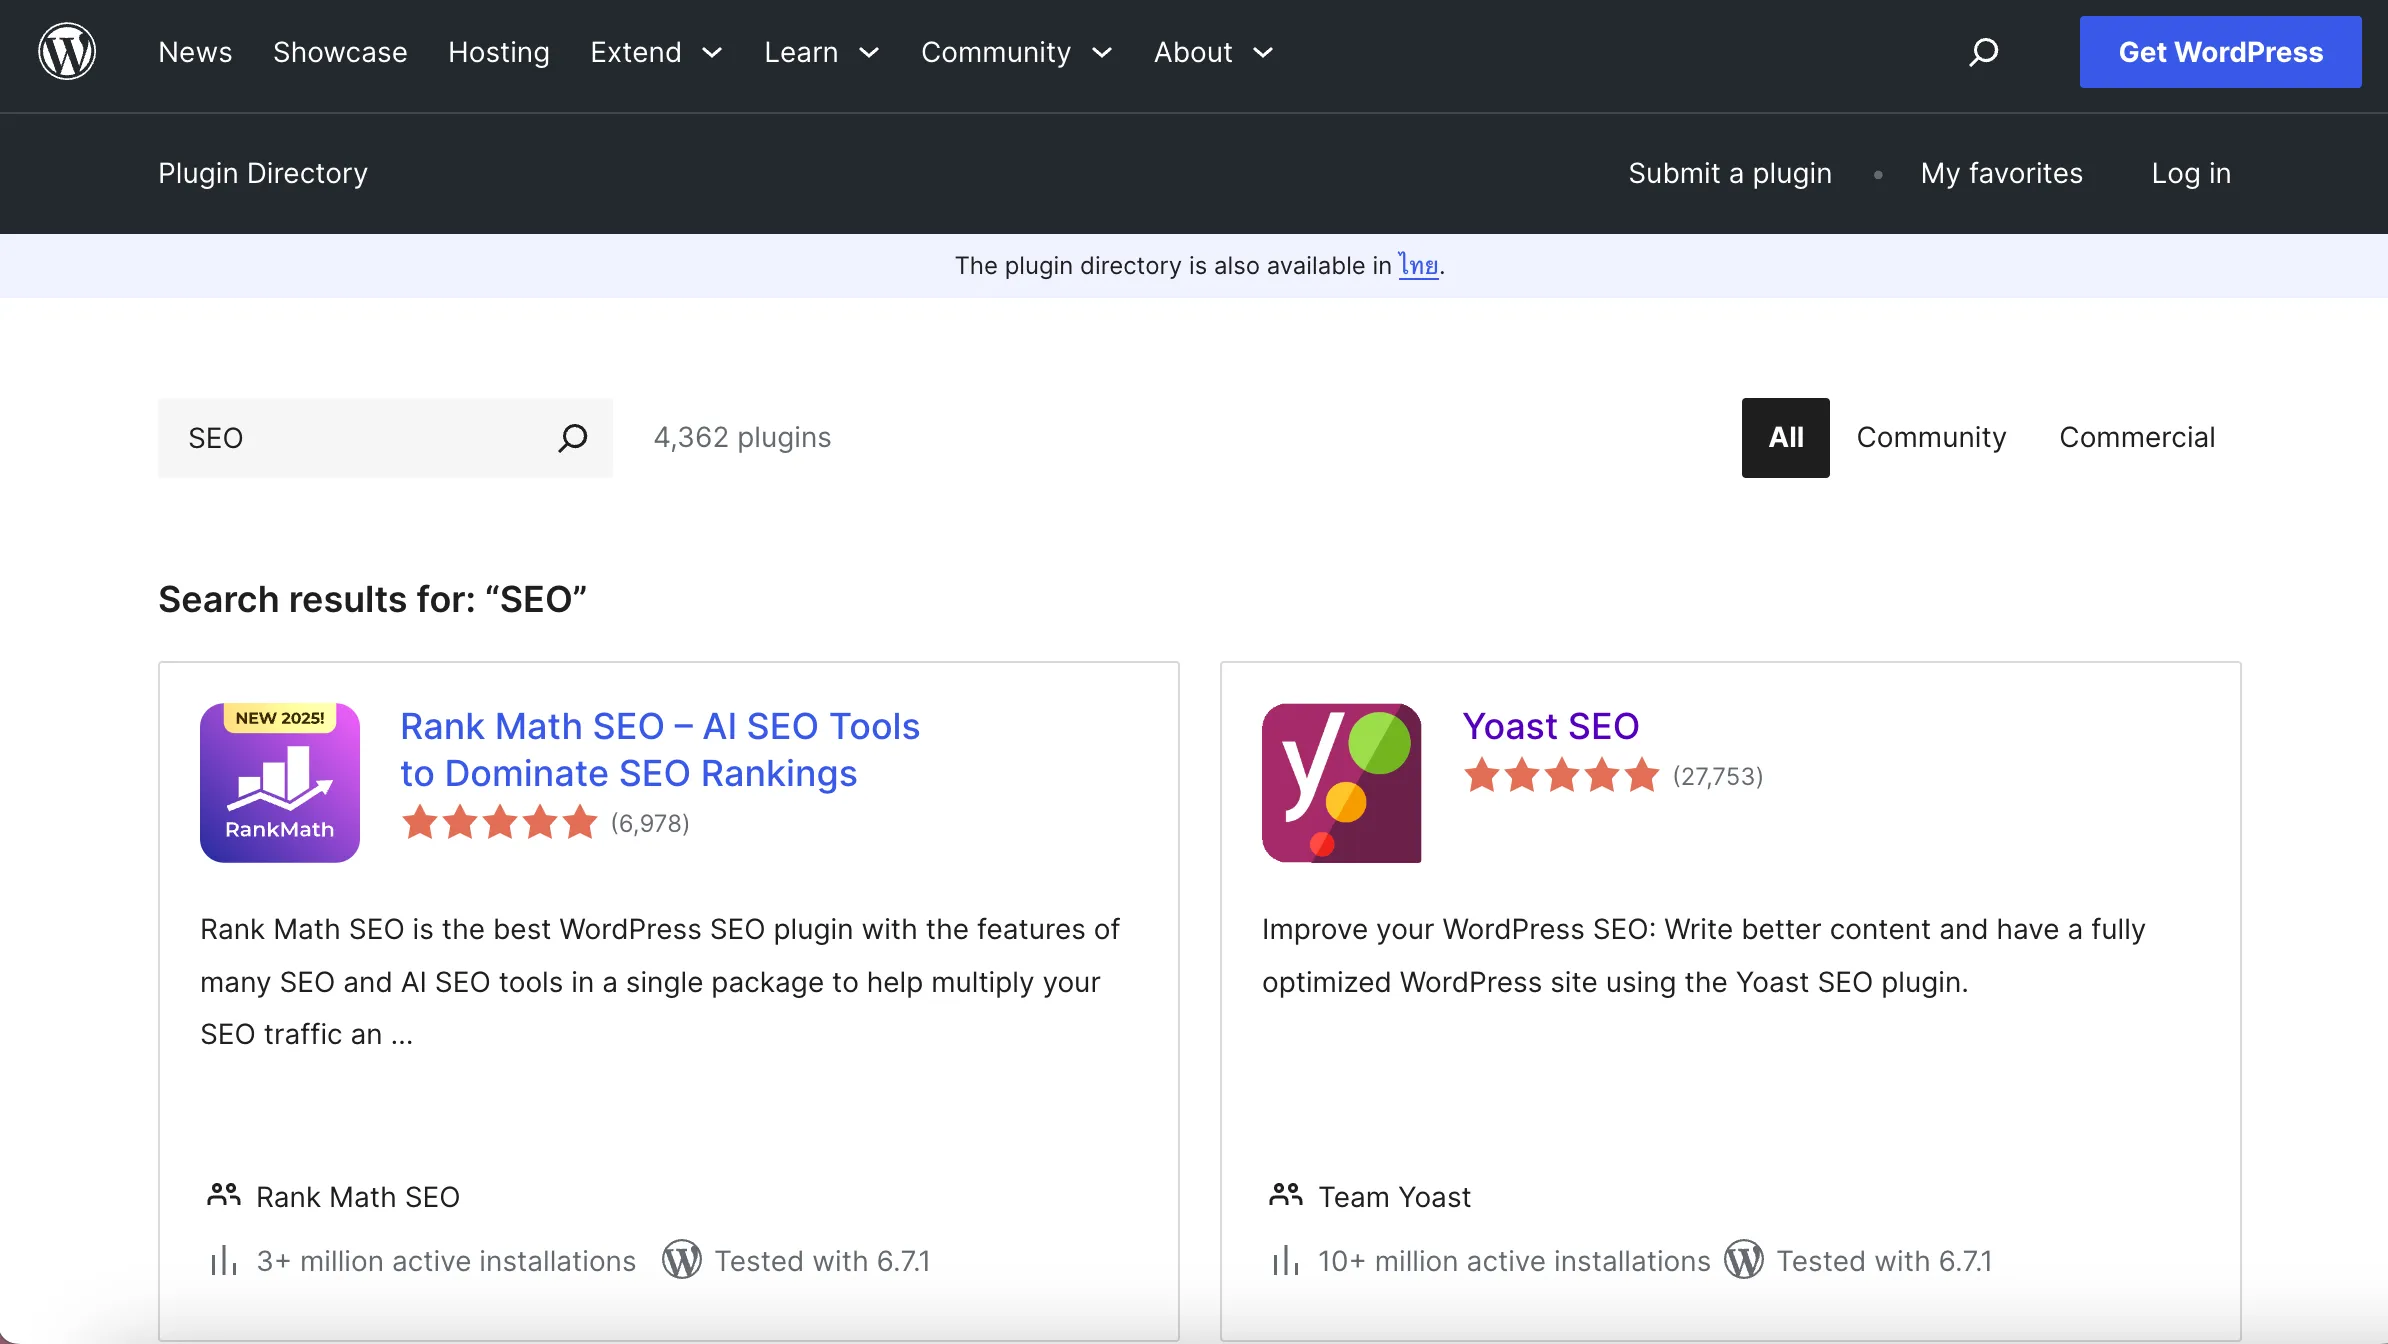Open My favorites
This screenshot has height=1344, width=2388.
point(2002,173)
